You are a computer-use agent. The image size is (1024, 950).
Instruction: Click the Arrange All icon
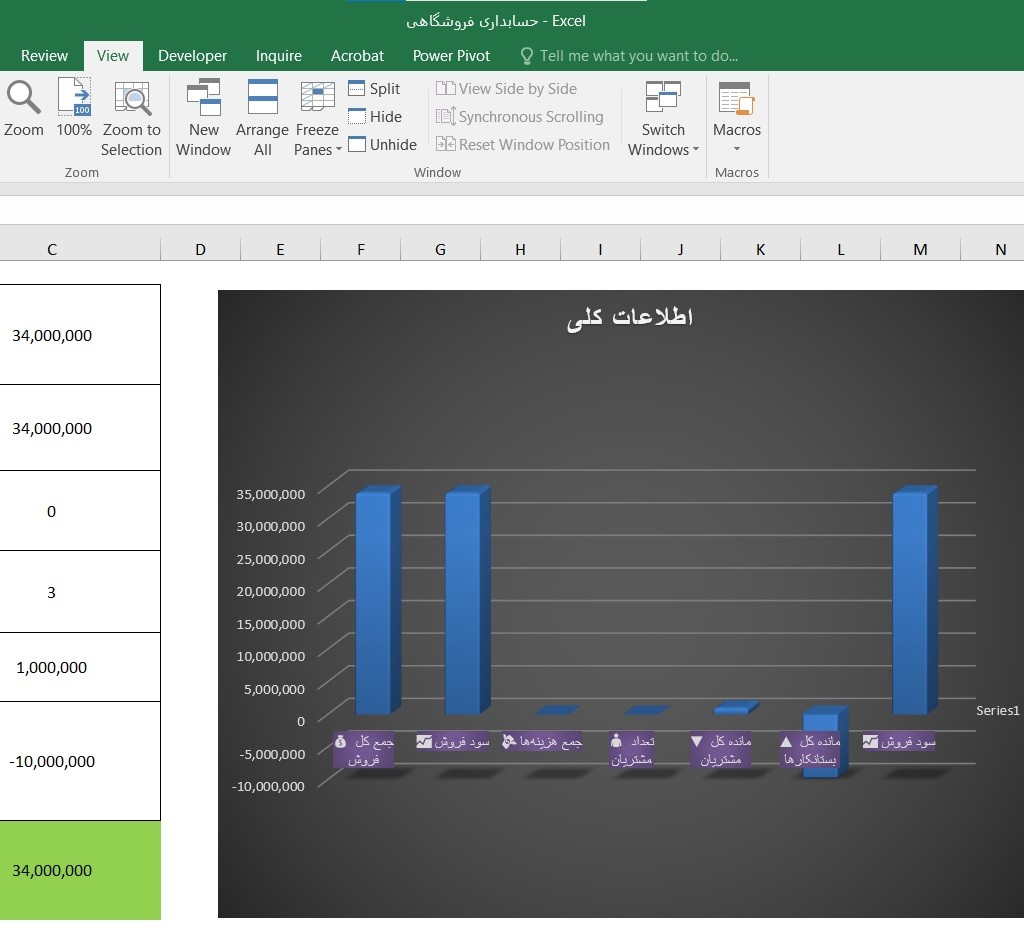point(263,97)
